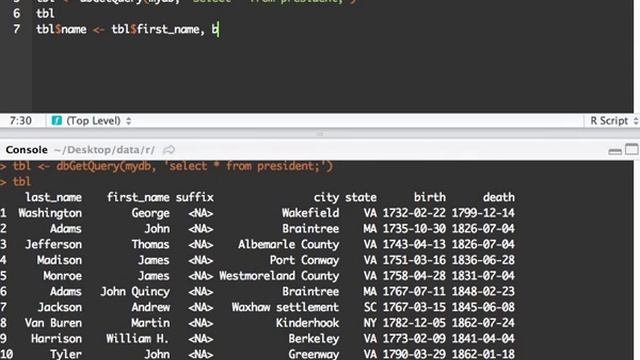
Task: Click 'birth' column header in console
Action: click(430, 198)
